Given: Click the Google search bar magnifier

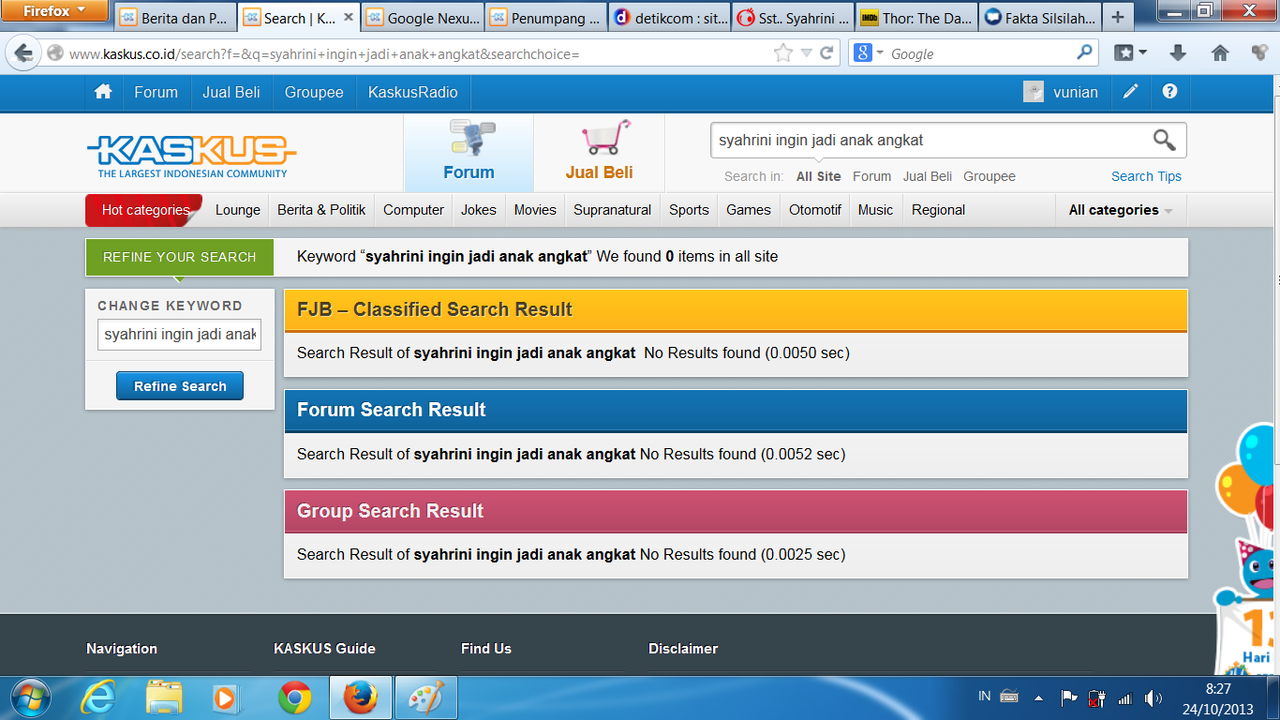Looking at the screenshot, I should pyautogui.click(x=1085, y=54).
